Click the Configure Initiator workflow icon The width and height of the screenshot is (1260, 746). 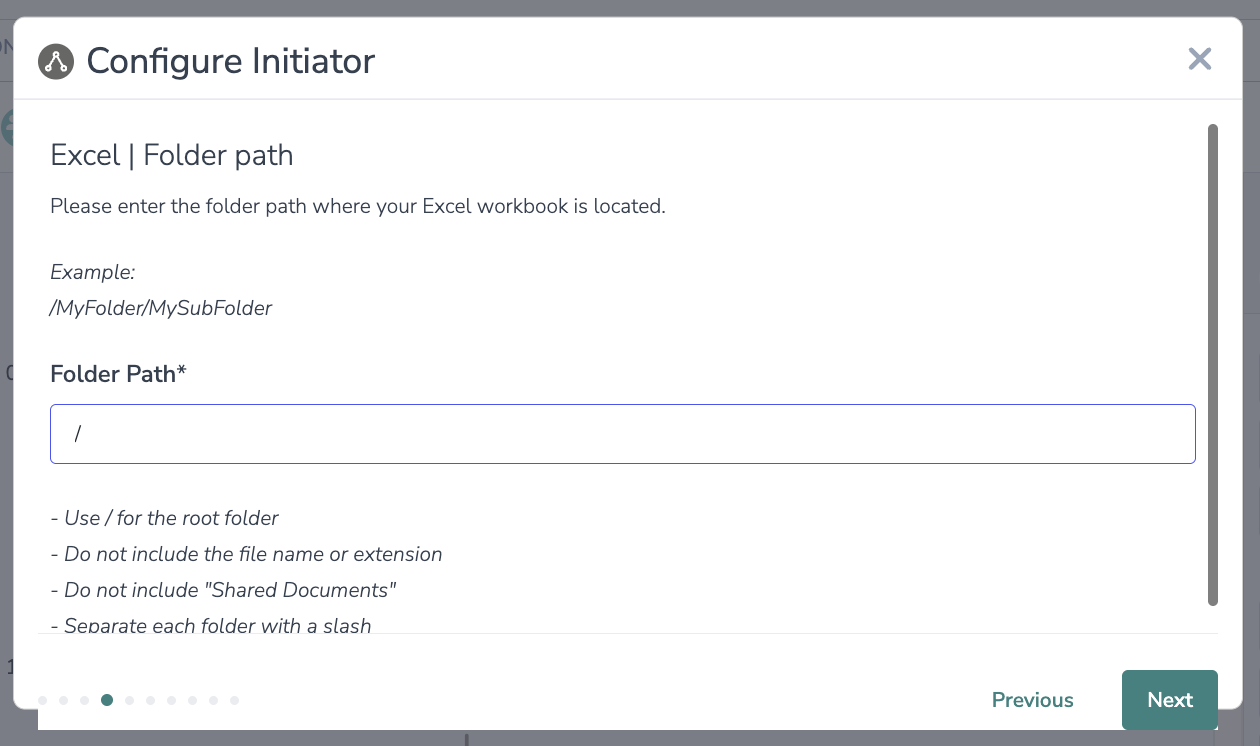point(56,61)
